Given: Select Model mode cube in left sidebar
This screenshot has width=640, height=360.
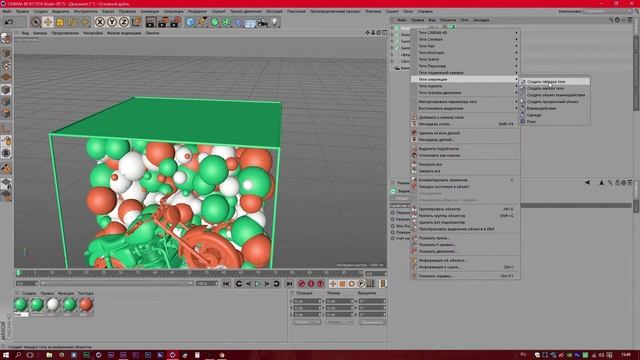Looking at the screenshot, I should pyautogui.click(x=6, y=53).
